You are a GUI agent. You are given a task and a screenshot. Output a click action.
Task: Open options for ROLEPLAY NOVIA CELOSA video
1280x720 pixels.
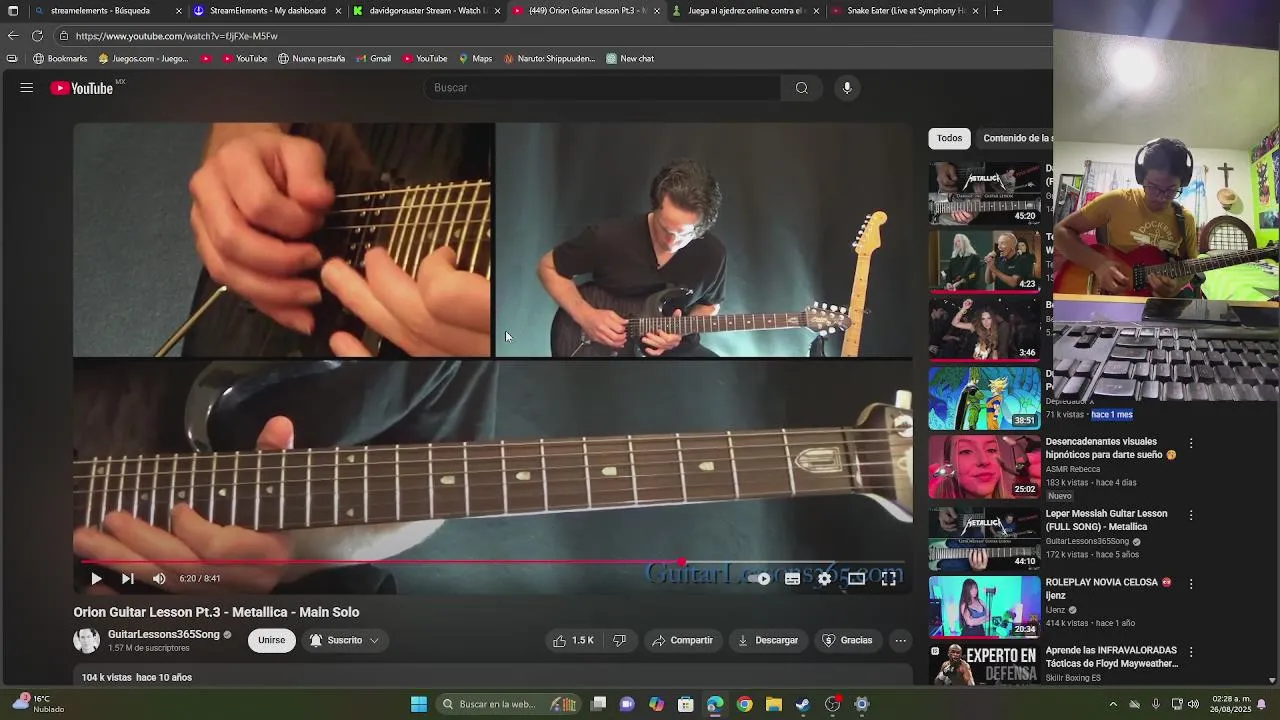pyautogui.click(x=1190, y=583)
